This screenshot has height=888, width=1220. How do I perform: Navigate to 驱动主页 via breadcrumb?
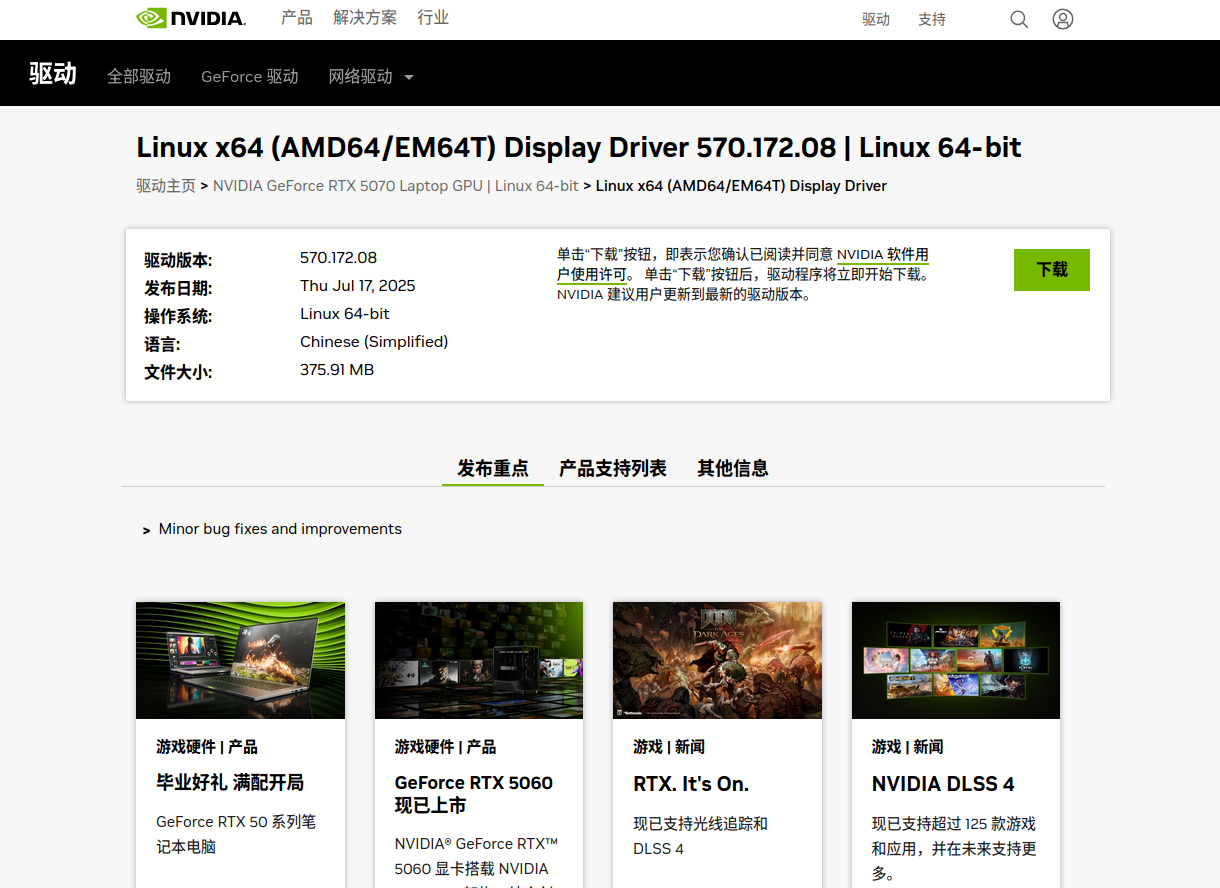coord(164,185)
